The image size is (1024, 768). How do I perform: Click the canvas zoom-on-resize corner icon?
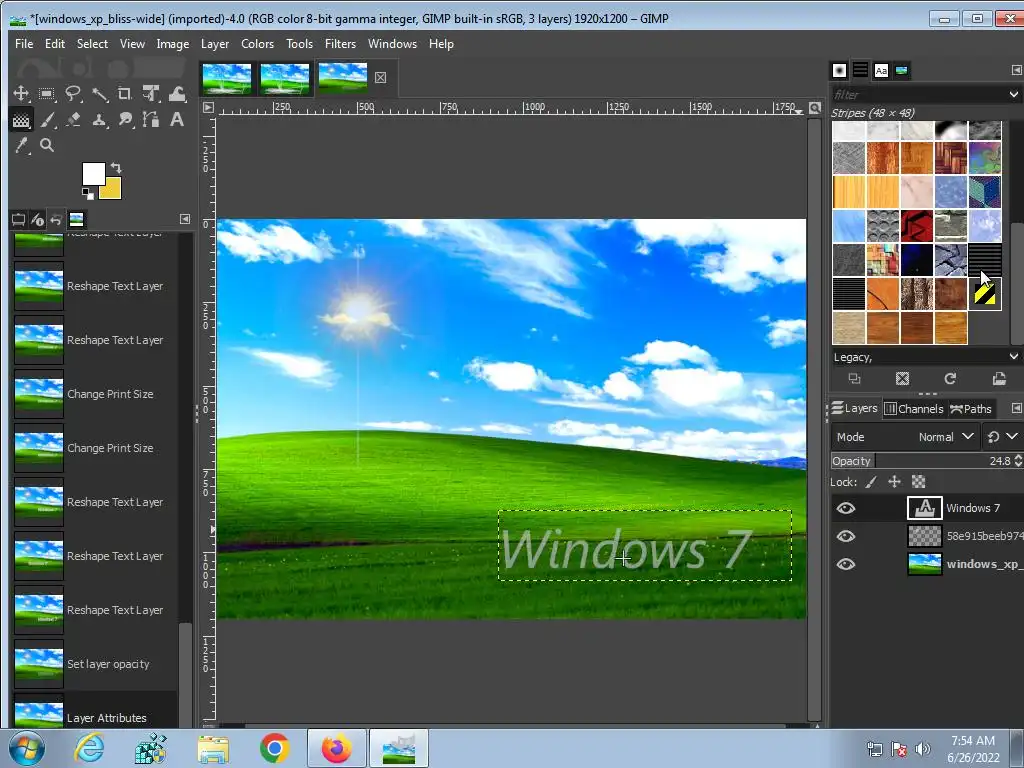(814, 108)
